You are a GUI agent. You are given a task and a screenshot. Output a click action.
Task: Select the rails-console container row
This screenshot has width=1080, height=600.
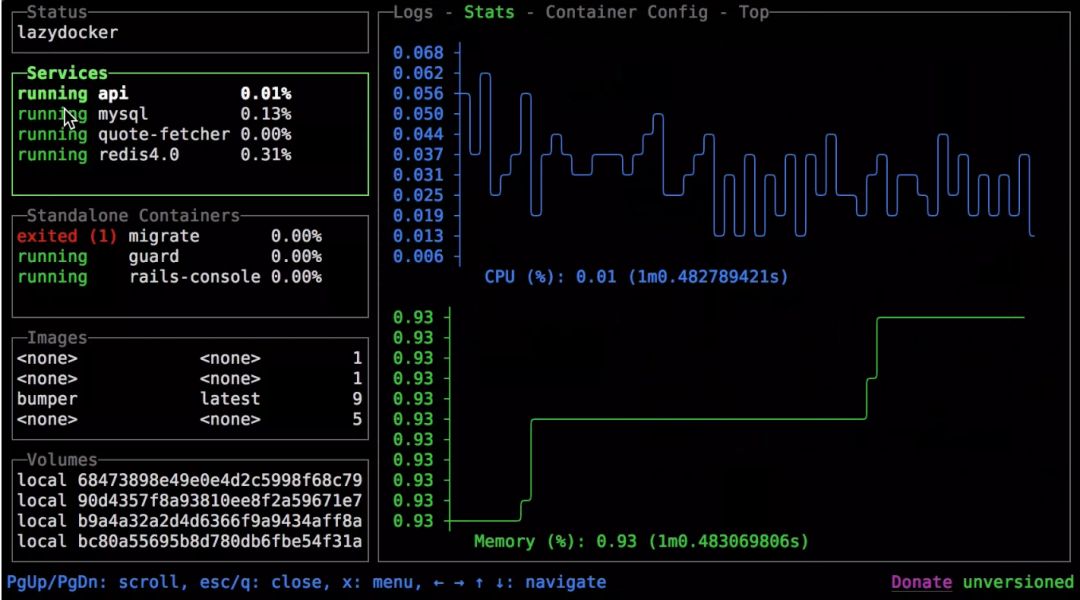190,277
